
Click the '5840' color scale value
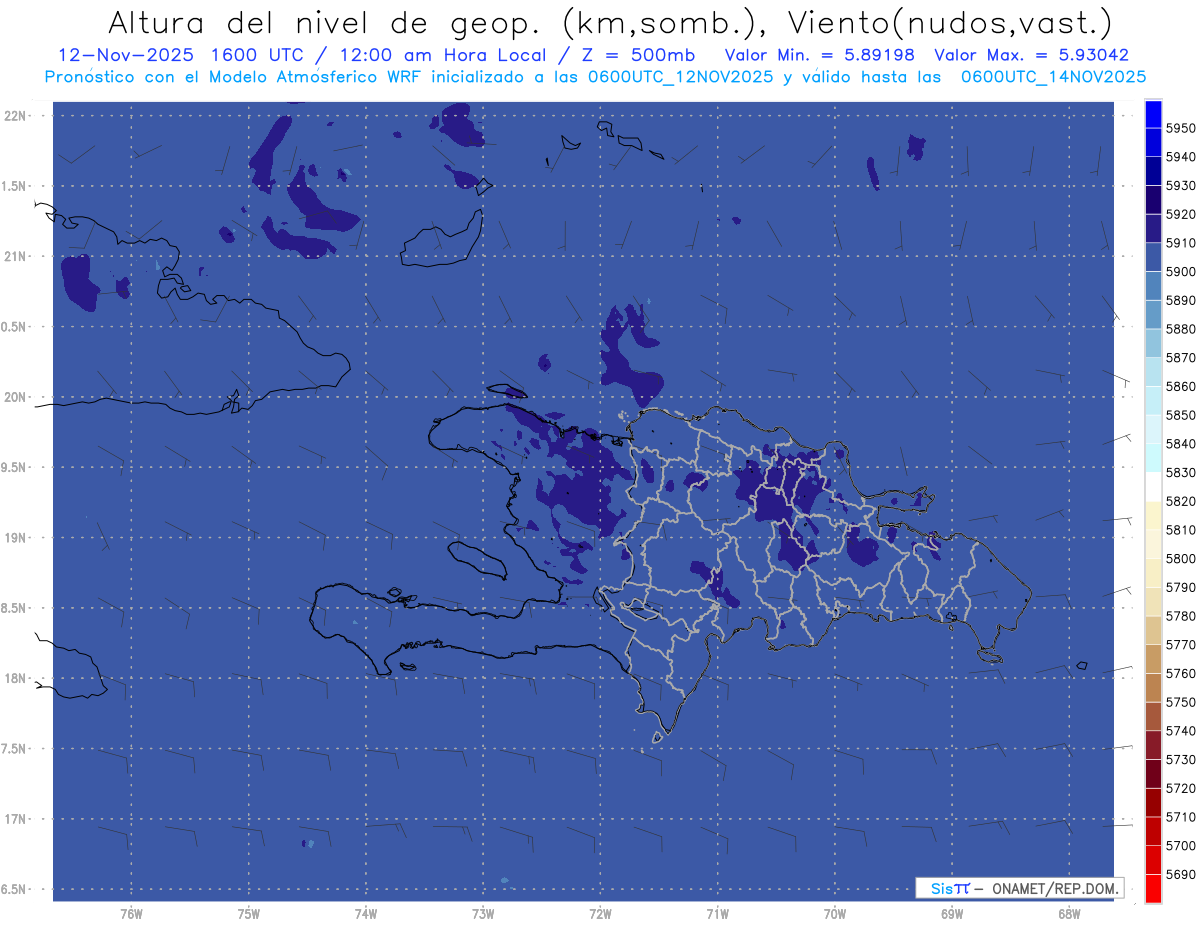point(1181,443)
